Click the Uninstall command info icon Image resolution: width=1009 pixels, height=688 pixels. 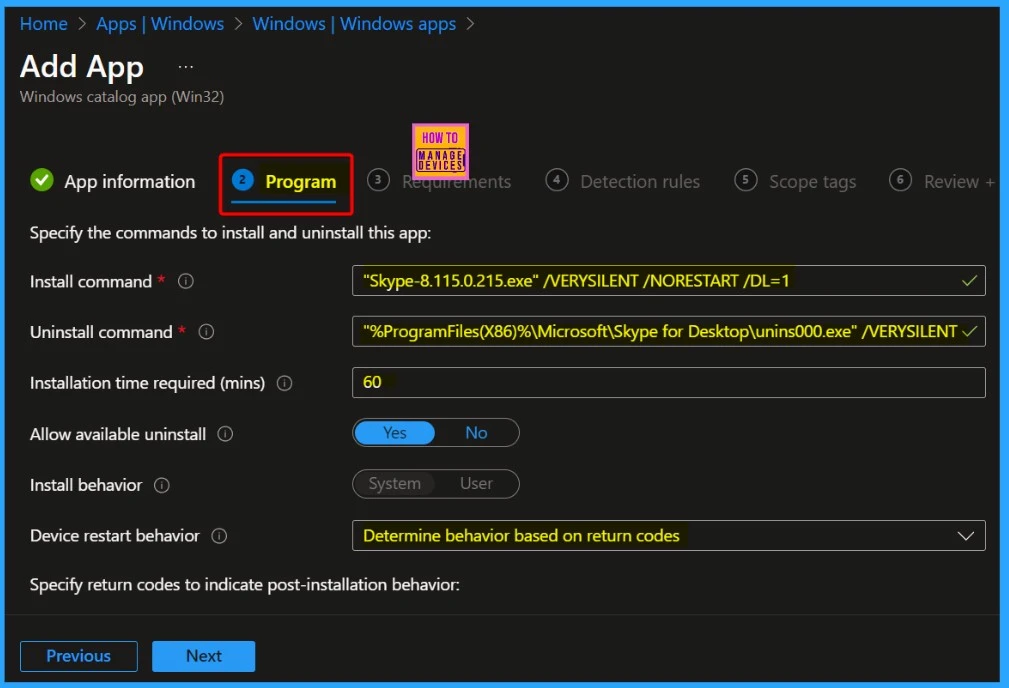pyautogui.click(x=206, y=331)
